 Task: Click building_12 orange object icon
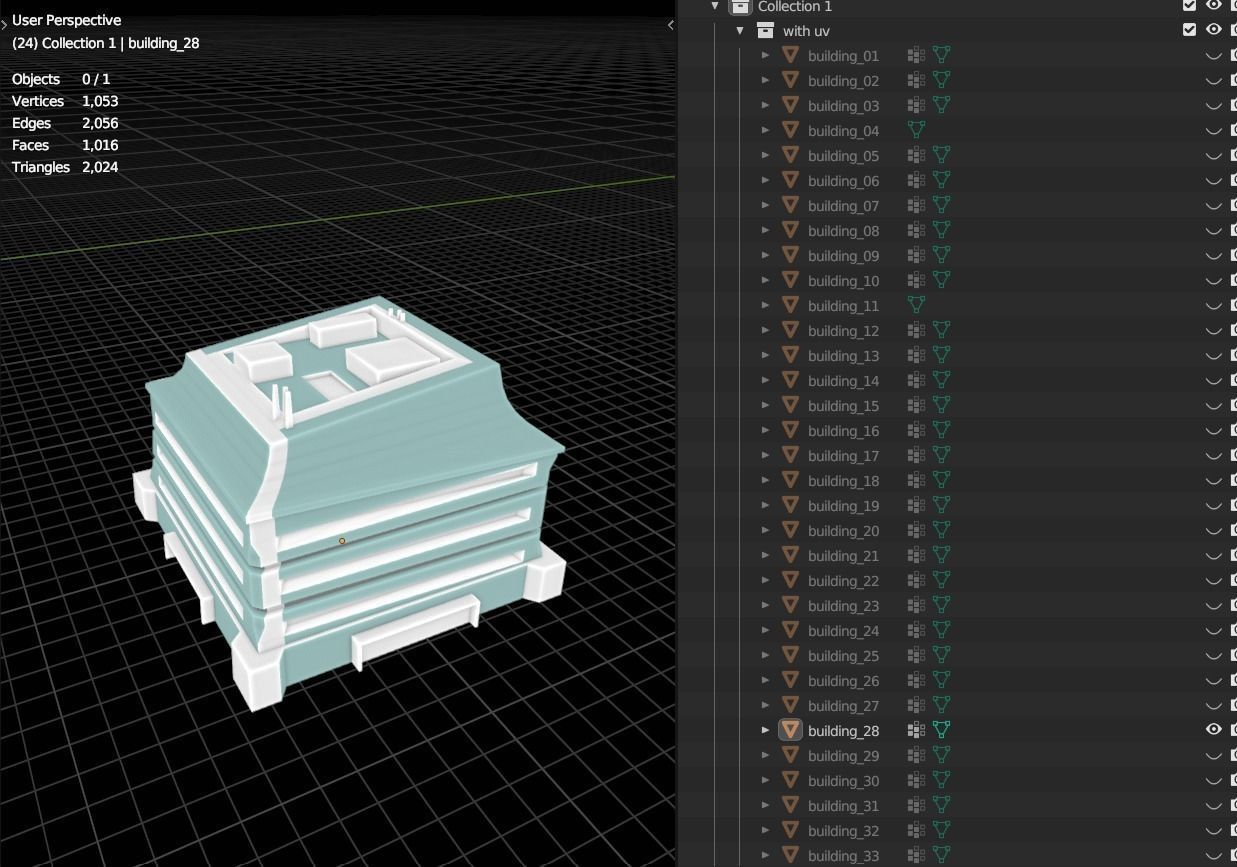pyautogui.click(x=790, y=330)
